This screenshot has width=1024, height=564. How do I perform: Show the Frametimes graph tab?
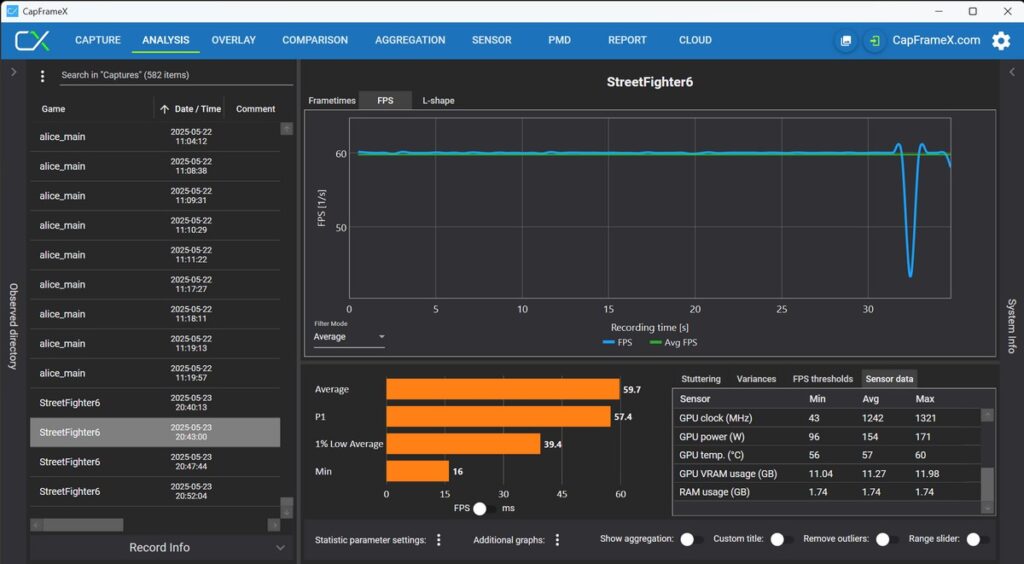click(x=332, y=101)
